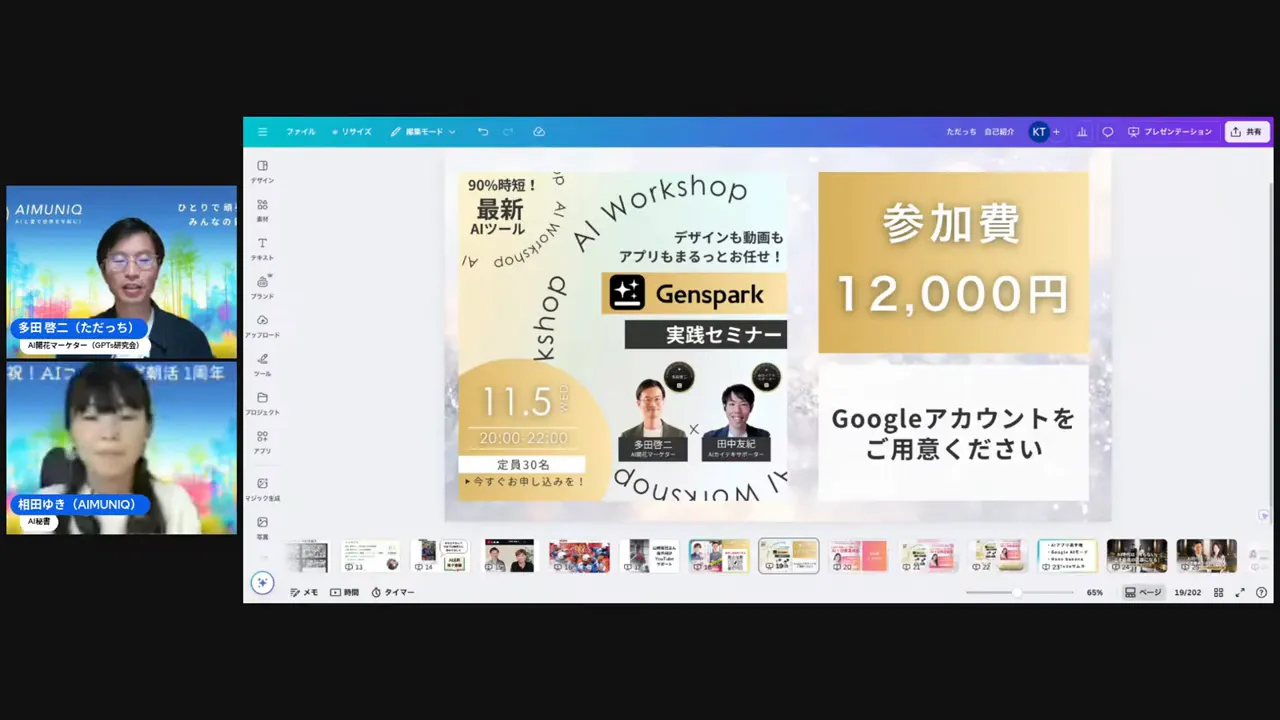Toggle the ページ thumbnail strip view
This screenshot has height=720, width=1280.
[x=1143, y=592]
